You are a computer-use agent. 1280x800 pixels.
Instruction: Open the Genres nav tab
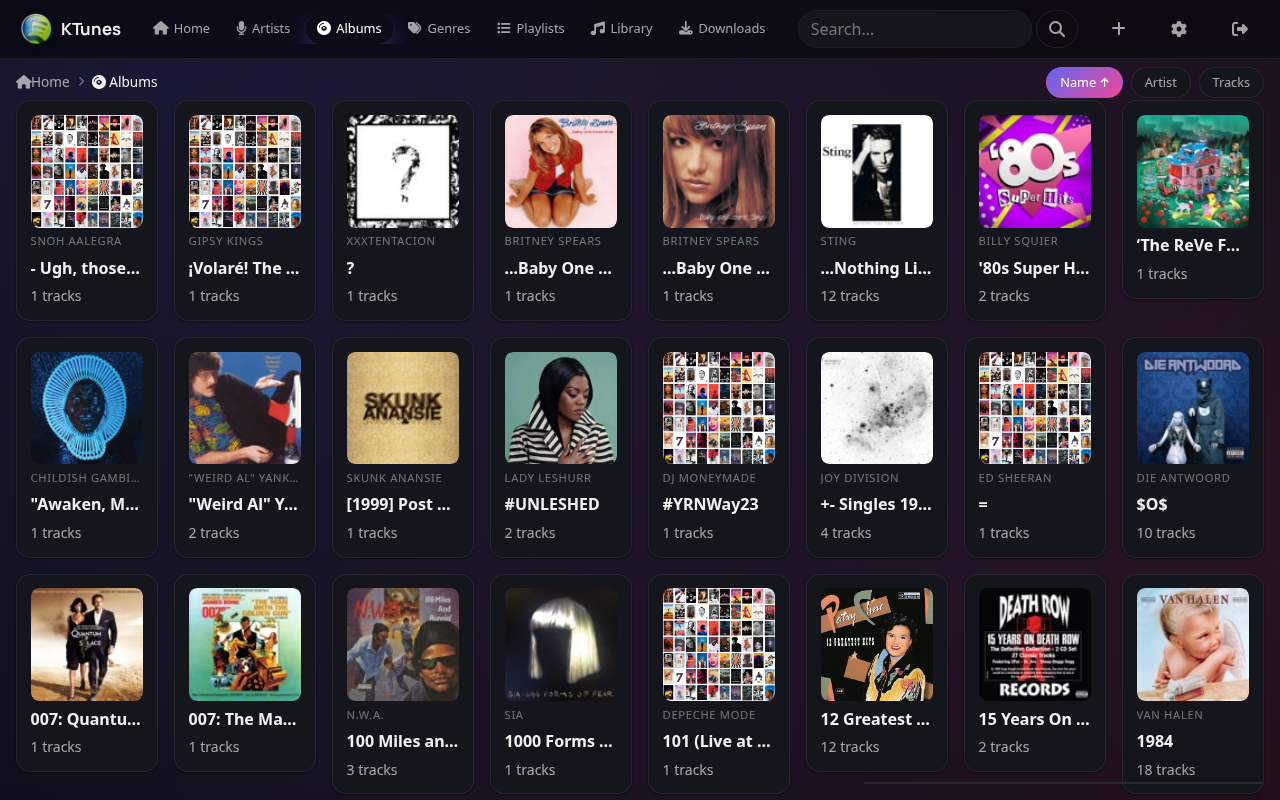(x=439, y=29)
